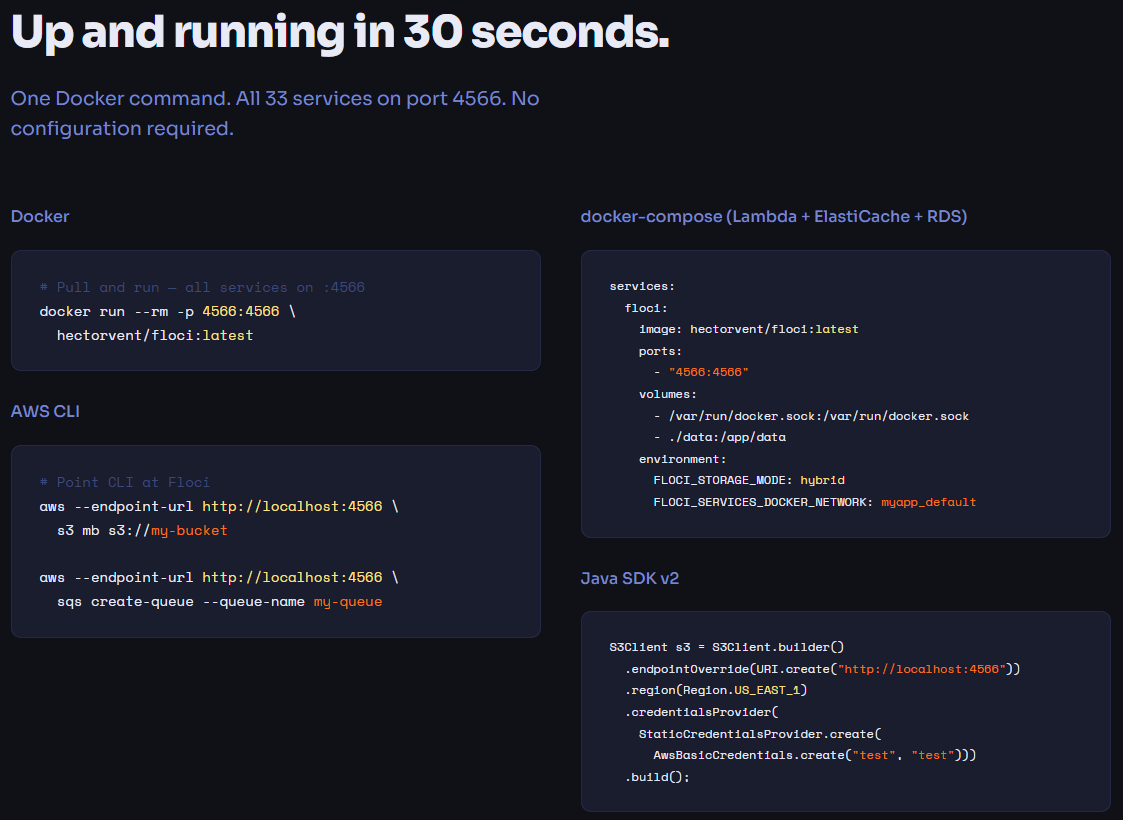Click the 'floci:' key in the compose block

point(646,308)
